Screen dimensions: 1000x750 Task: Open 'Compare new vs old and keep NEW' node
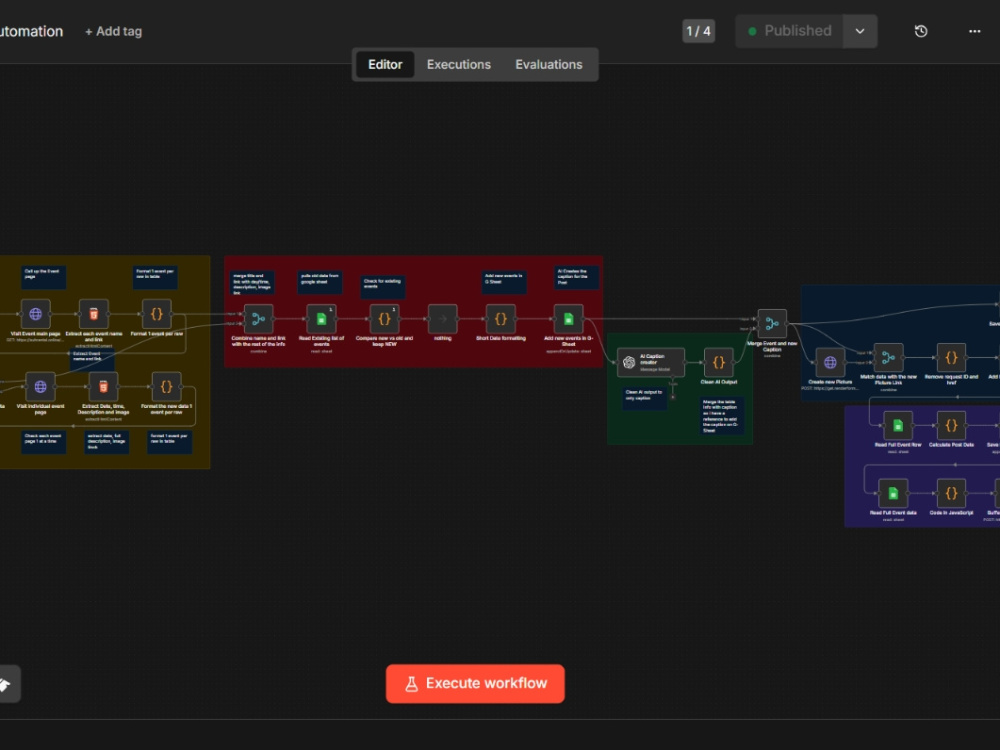(385, 319)
